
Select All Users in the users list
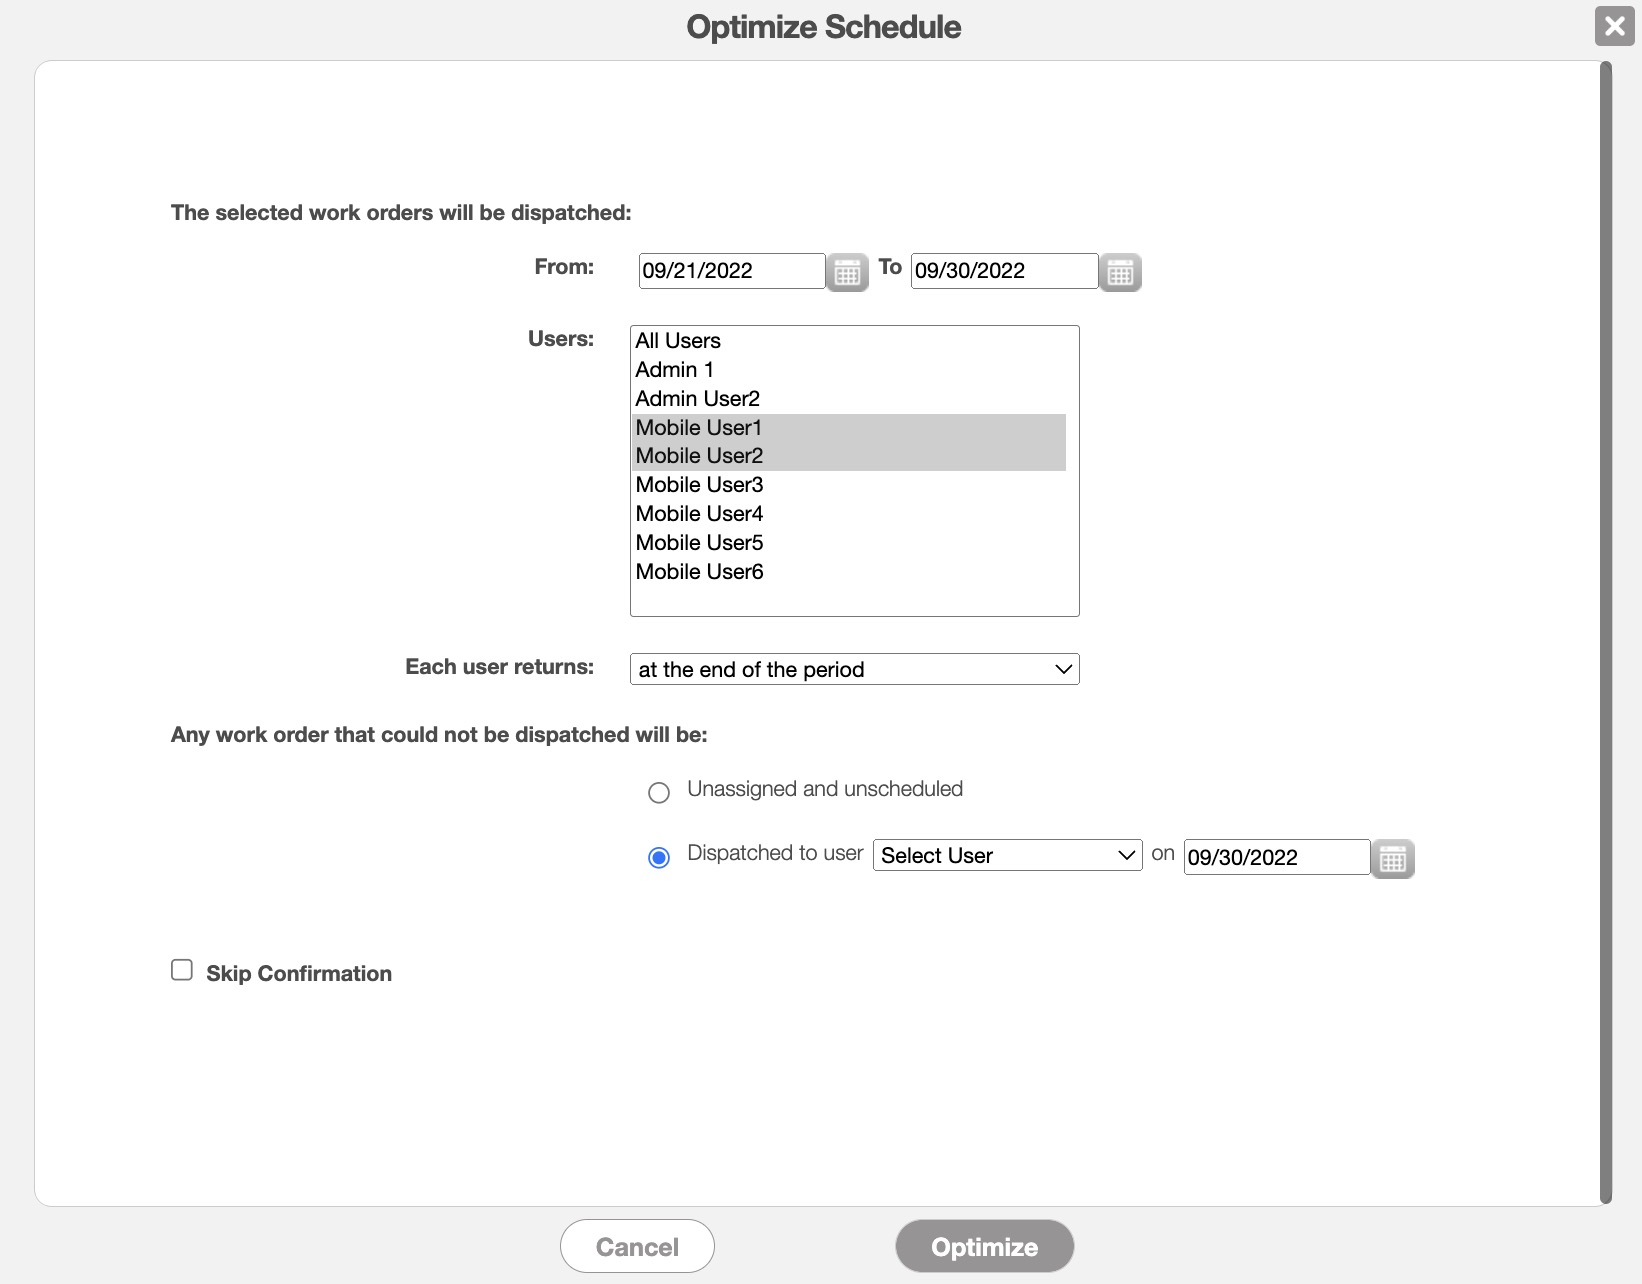(x=678, y=341)
